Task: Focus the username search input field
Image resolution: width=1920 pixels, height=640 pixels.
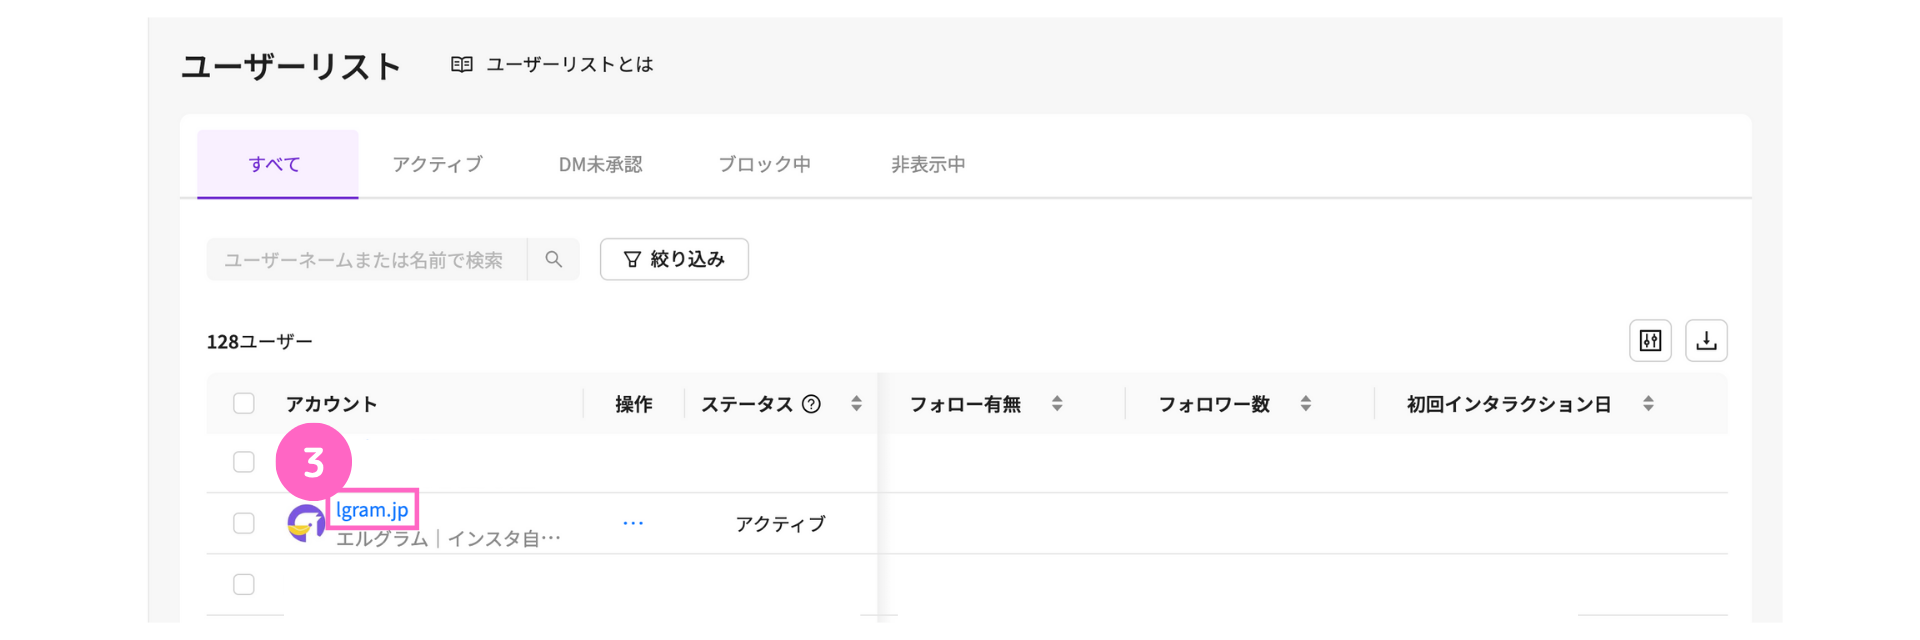Action: point(366,260)
